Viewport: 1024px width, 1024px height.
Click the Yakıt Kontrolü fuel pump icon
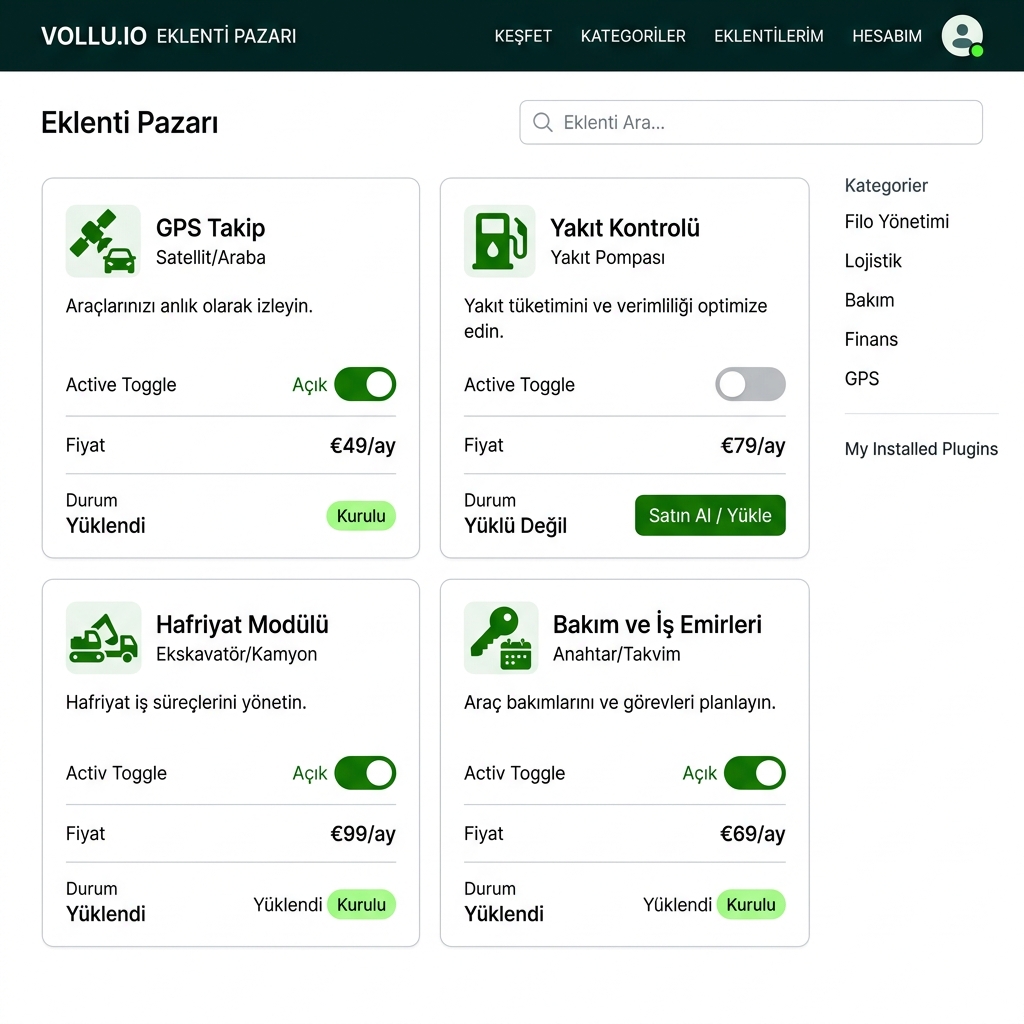[500, 241]
